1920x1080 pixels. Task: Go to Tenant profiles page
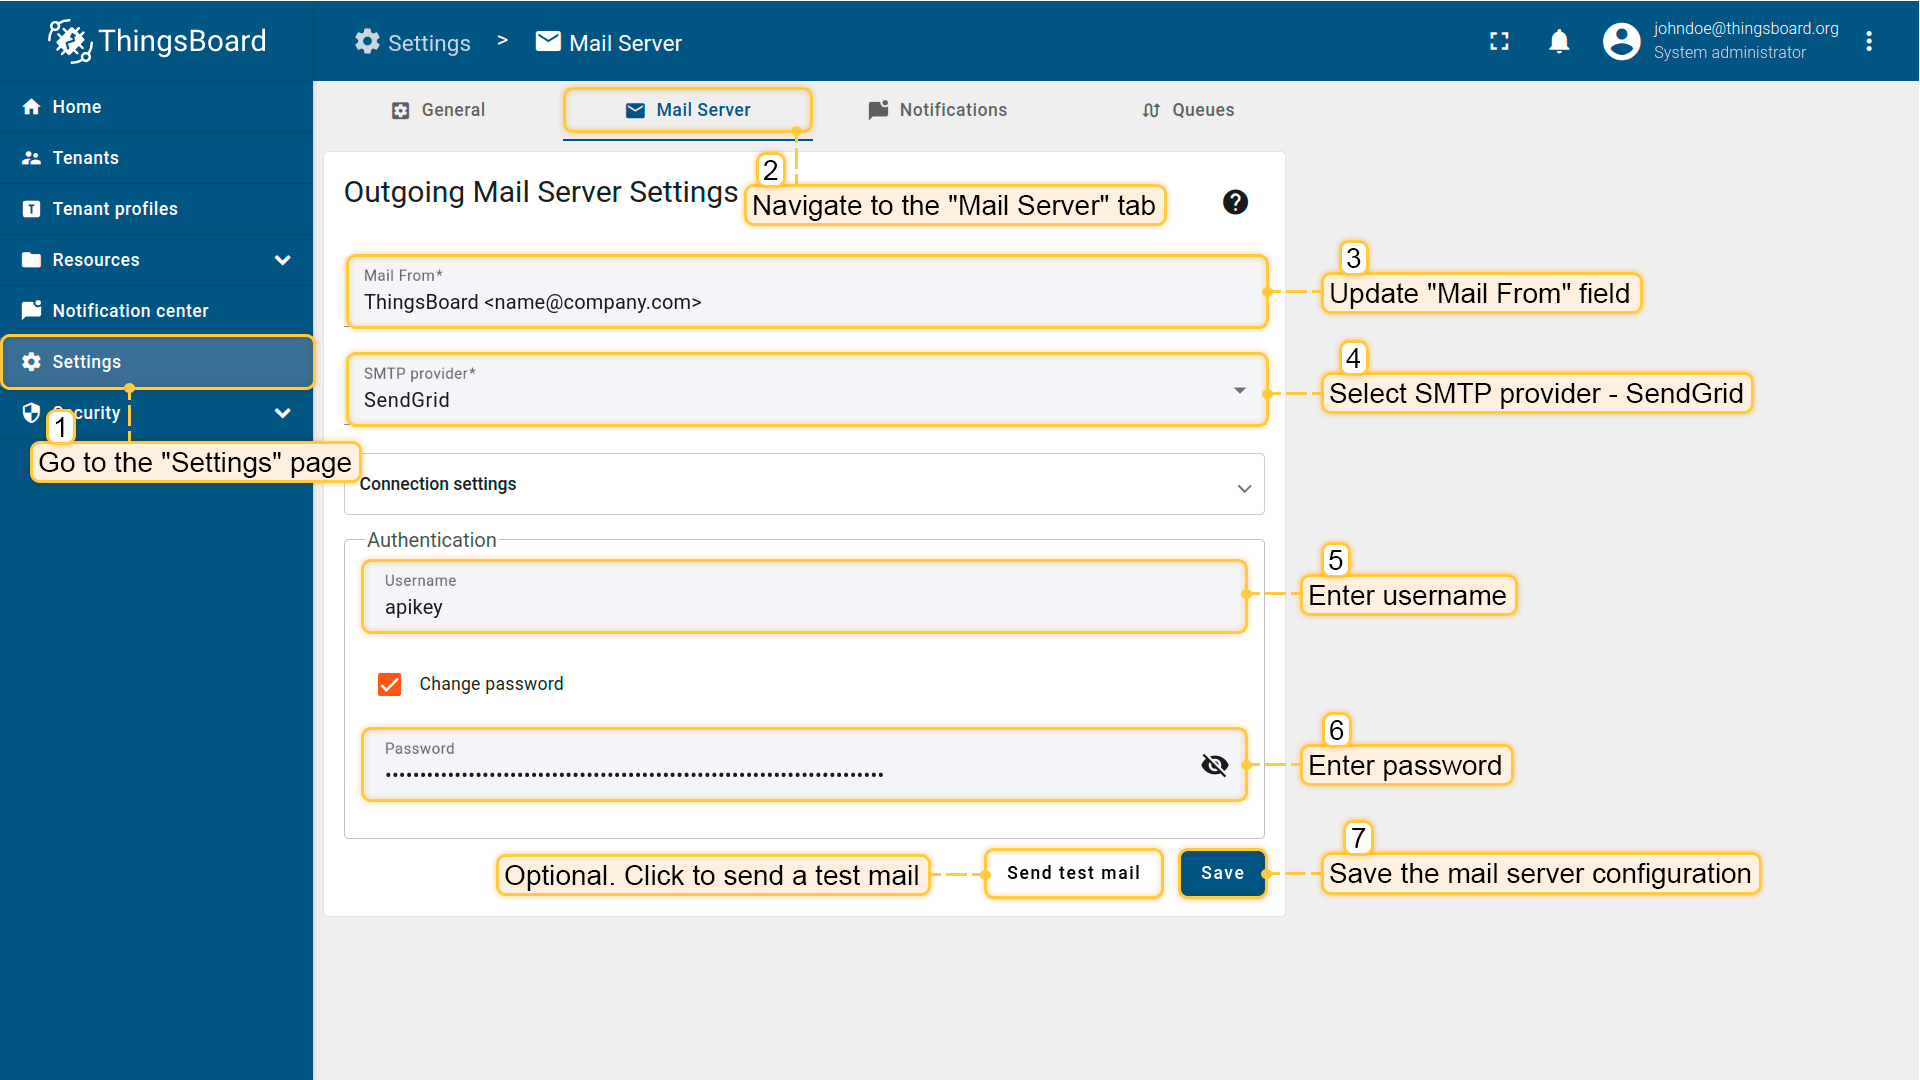point(115,209)
